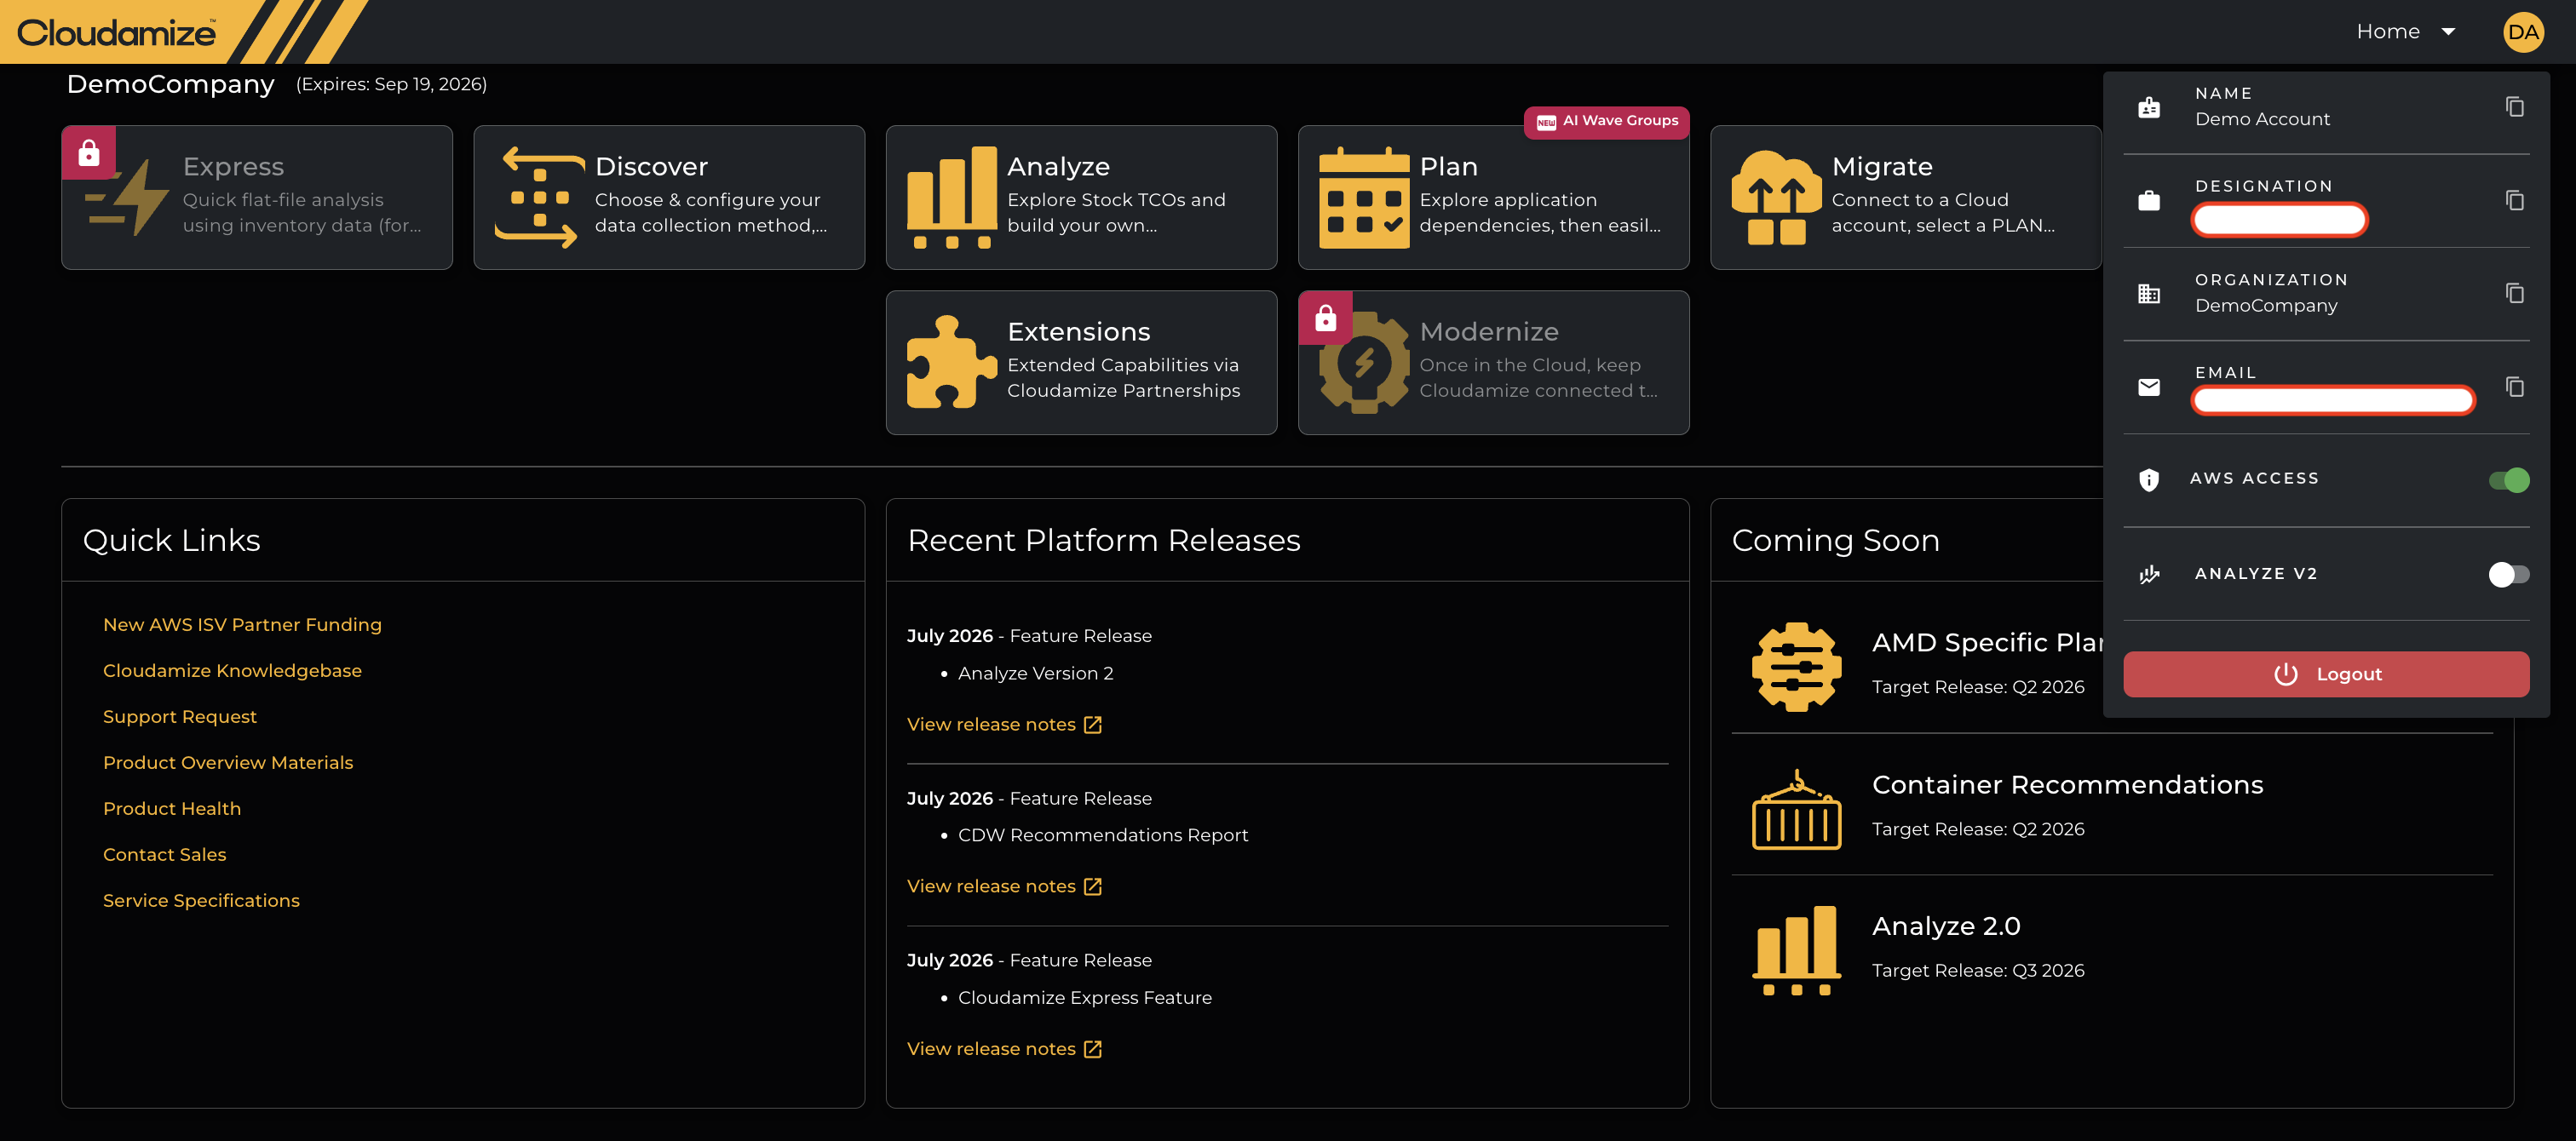Click the Analyze 2.0 bar chart icon
This screenshot has height=1141, width=2576.
click(x=1796, y=950)
